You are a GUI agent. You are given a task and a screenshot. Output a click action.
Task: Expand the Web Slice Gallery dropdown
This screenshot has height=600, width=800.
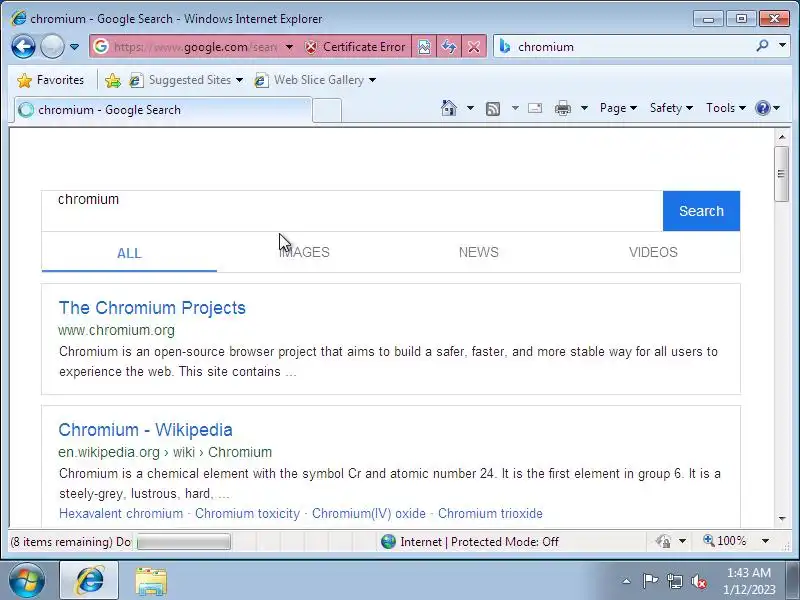coord(372,80)
